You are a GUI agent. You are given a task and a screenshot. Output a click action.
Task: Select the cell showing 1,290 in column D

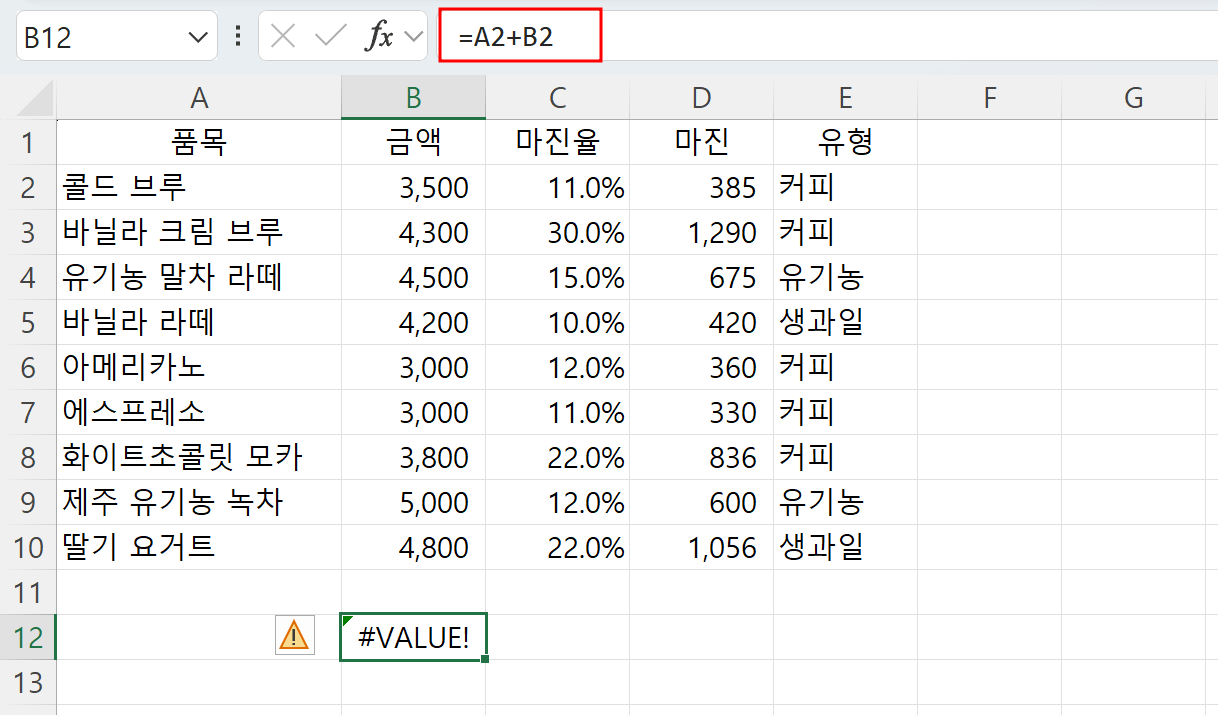pos(700,232)
